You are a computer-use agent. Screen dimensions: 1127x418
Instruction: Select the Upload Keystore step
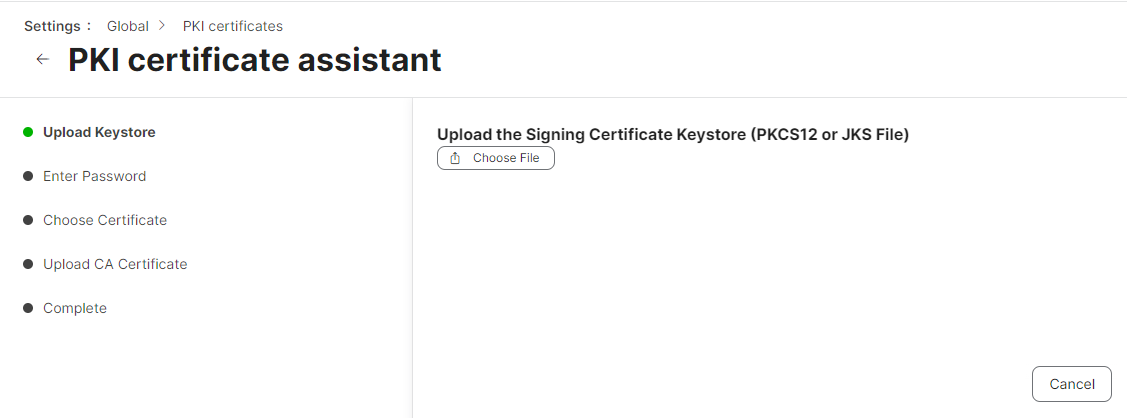tap(99, 132)
